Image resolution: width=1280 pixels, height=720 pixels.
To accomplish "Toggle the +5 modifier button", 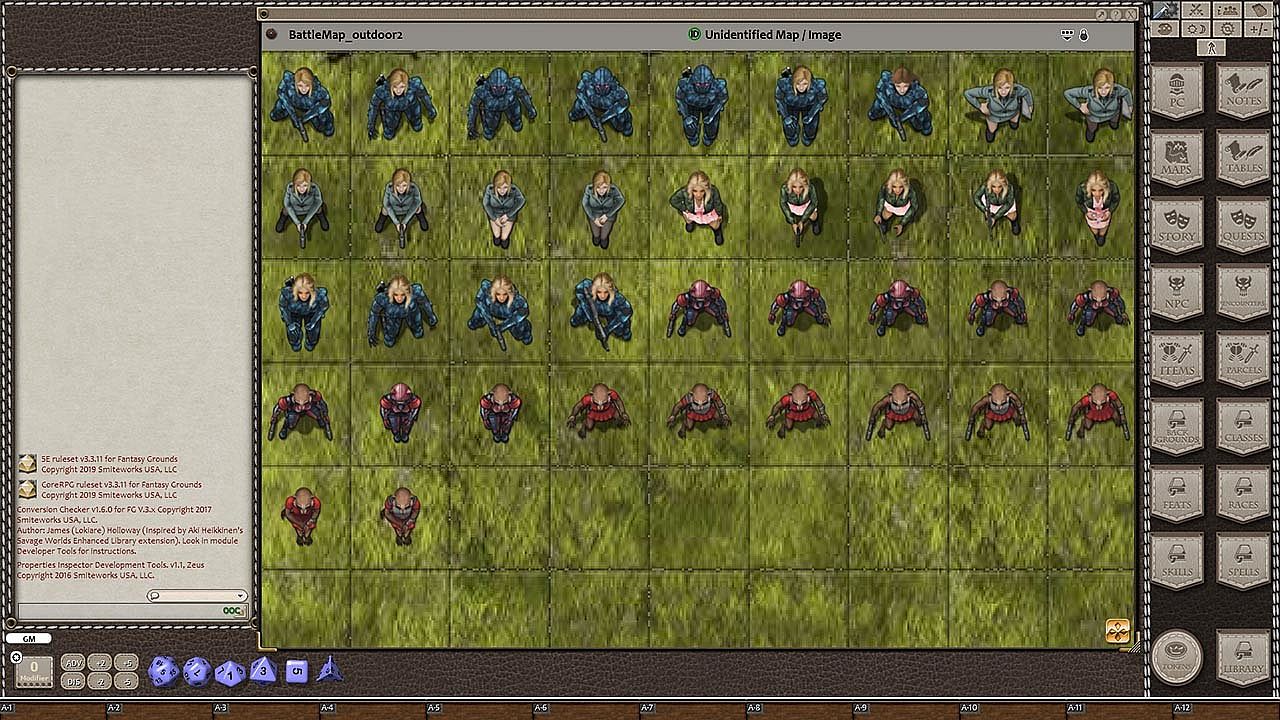I will coord(125,663).
